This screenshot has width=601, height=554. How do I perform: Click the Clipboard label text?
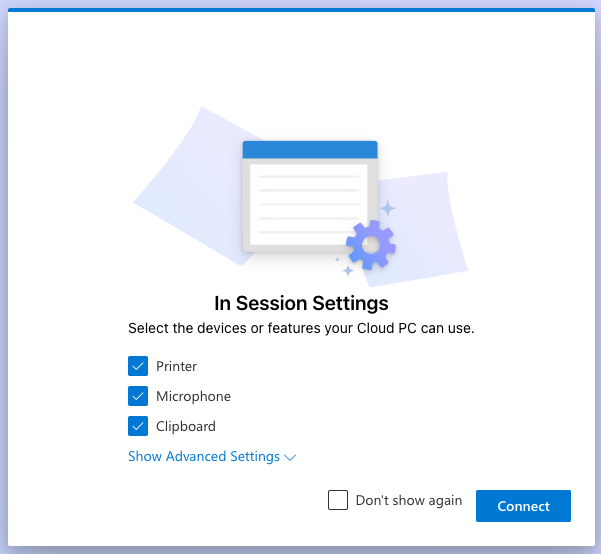[x=186, y=426]
